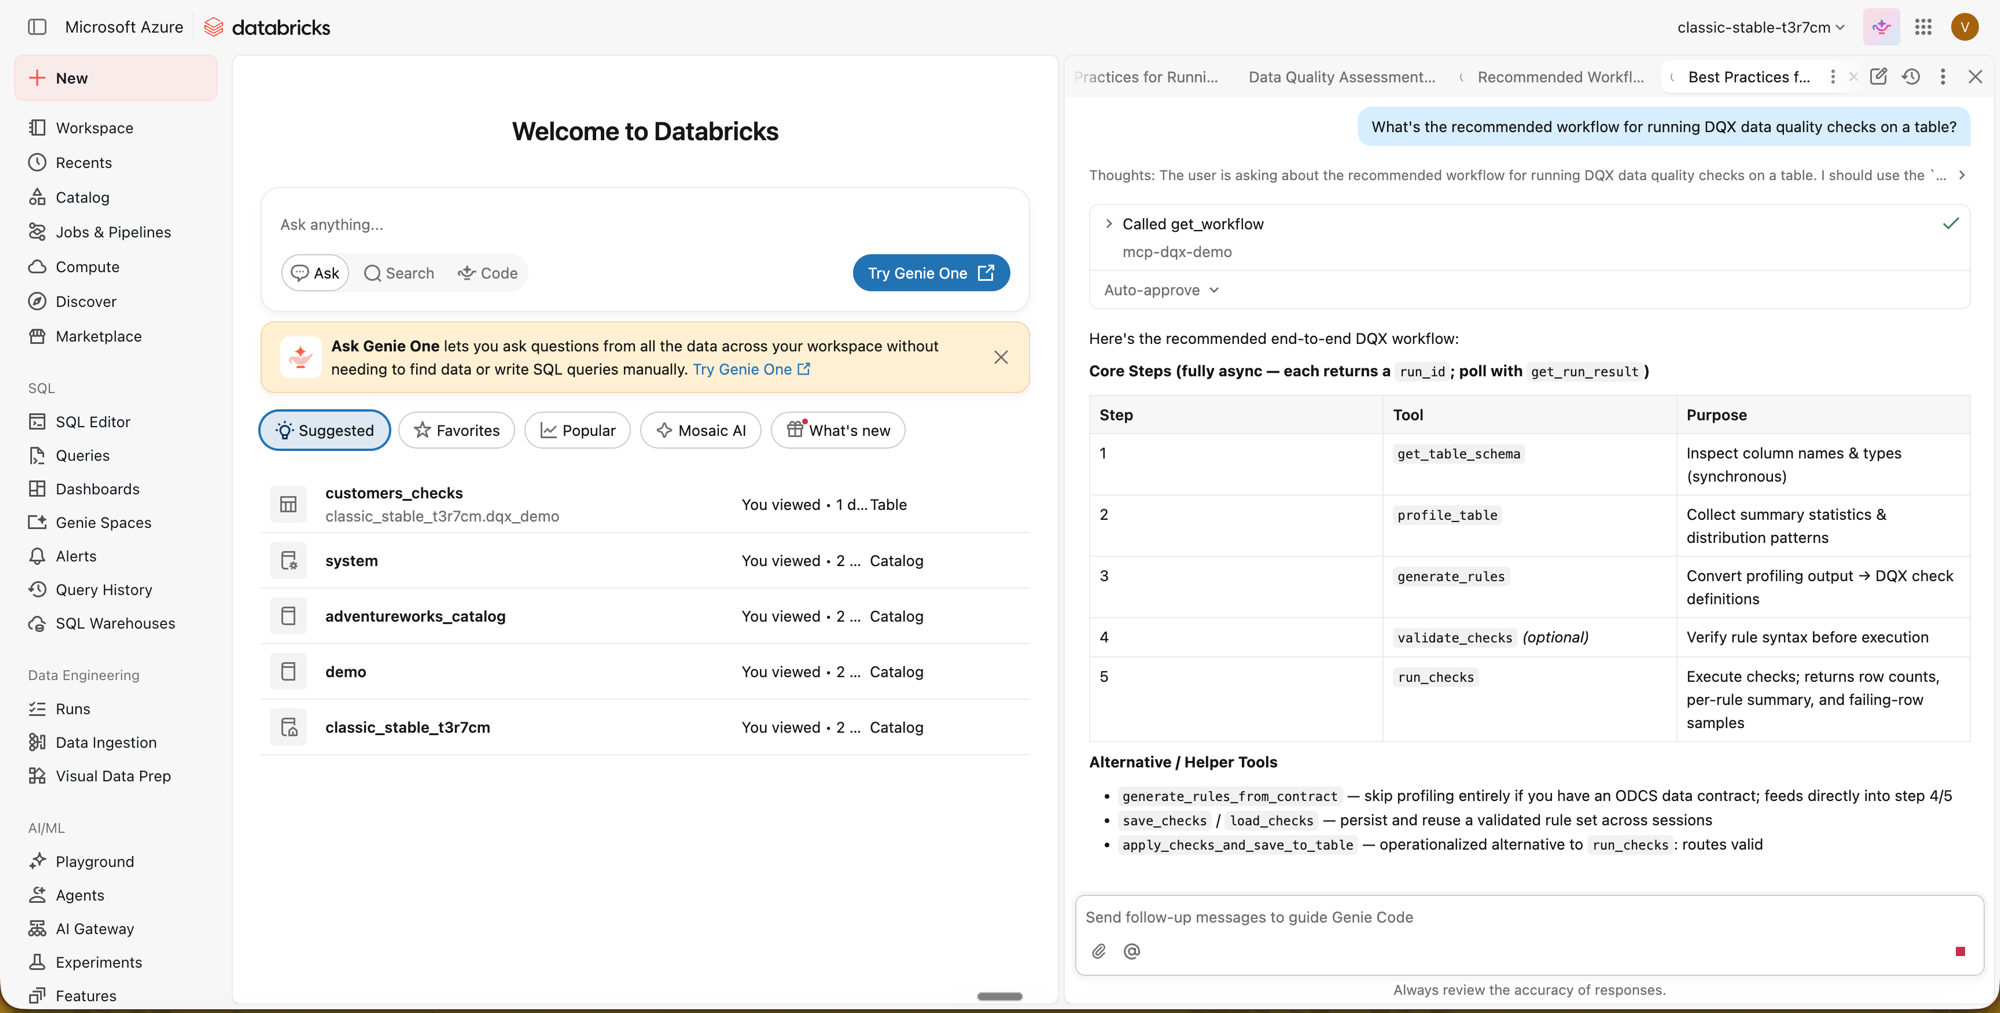The image size is (2000, 1013).
Task: Toggle the left sidebar panel icon
Action: point(37,27)
